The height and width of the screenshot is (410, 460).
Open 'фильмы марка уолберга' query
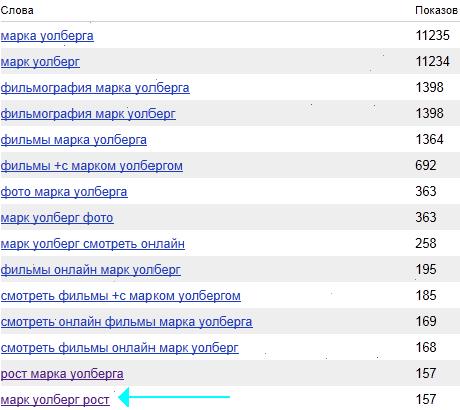click(x=74, y=140)
